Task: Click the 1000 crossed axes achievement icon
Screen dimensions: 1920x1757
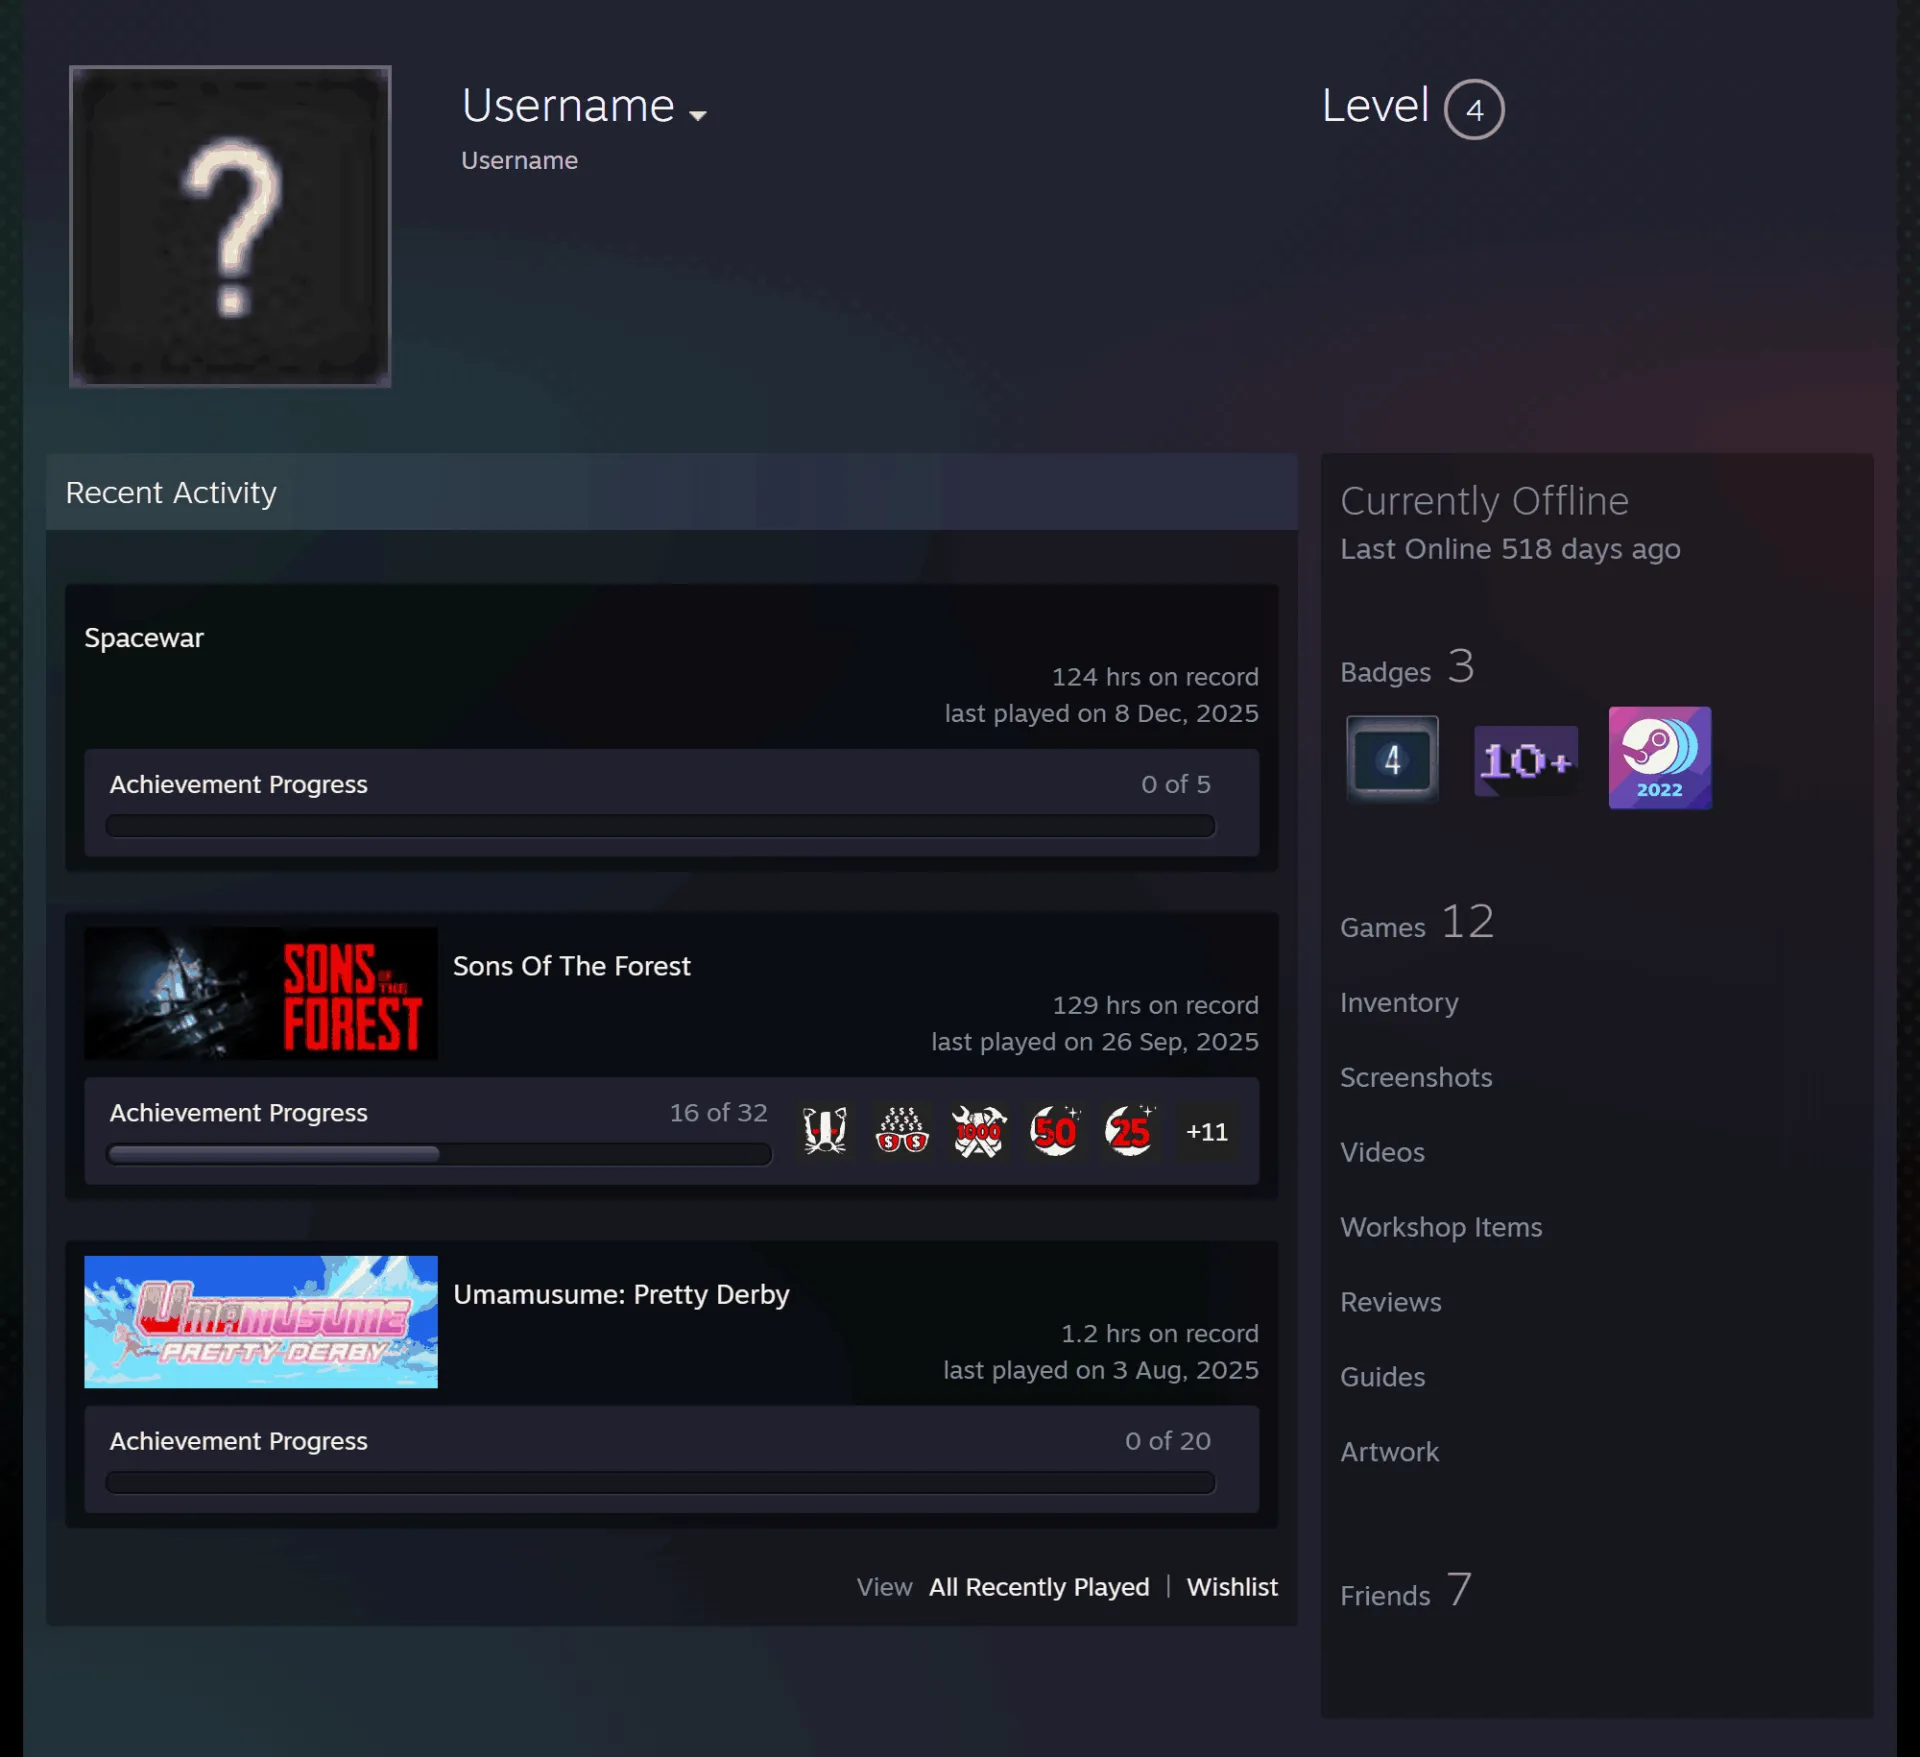Action: (978, 1132)
